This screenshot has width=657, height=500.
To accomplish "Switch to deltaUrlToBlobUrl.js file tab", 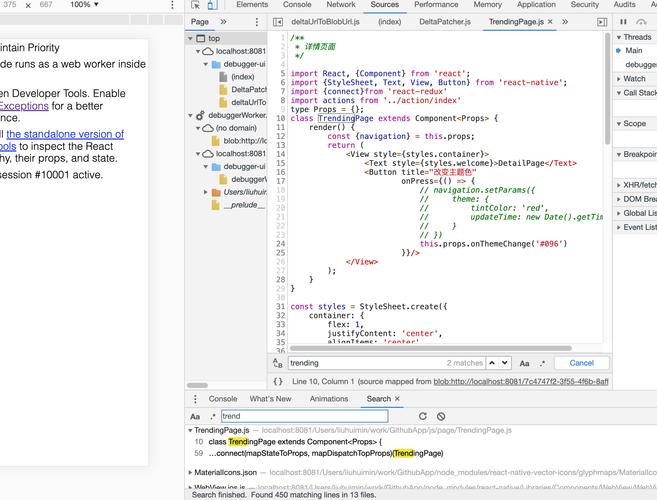I will click(325, 22).
